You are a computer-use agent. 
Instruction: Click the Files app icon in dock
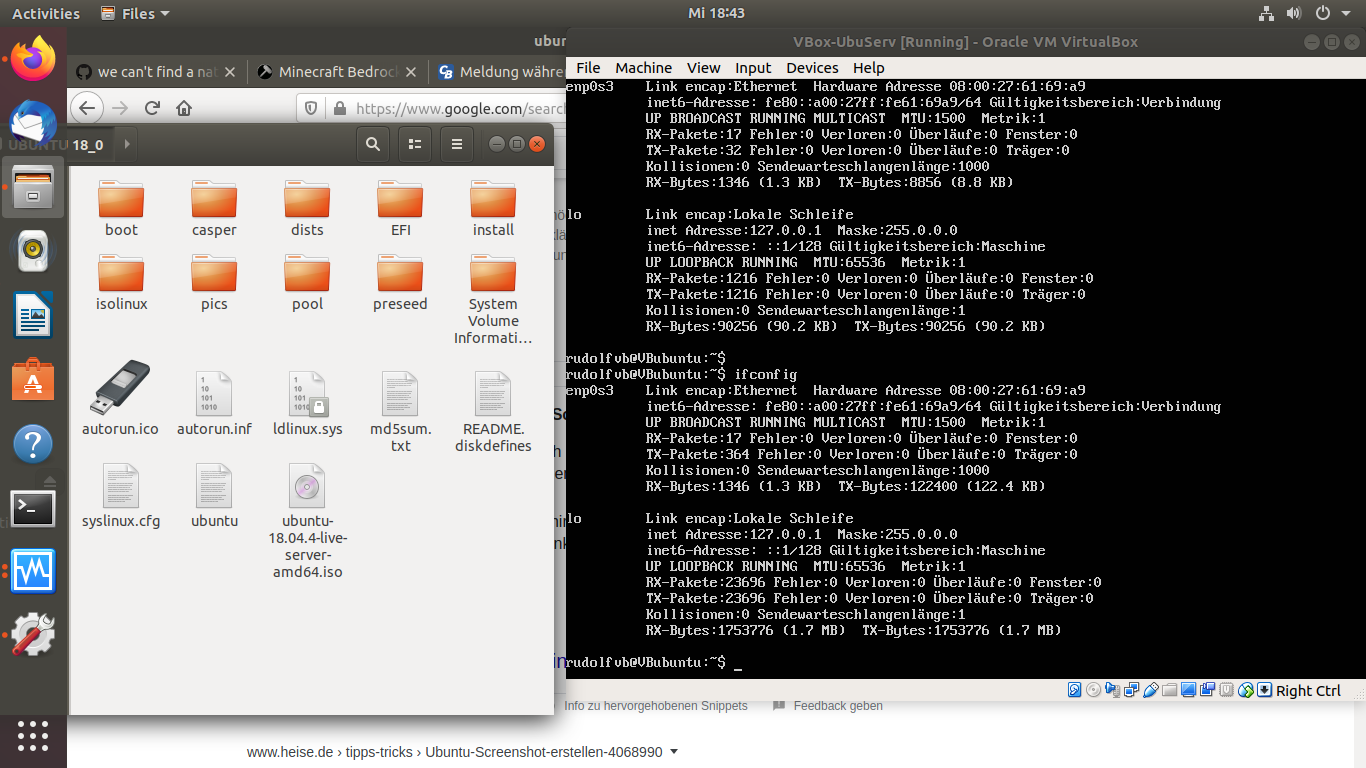click(x=33, y=187)
